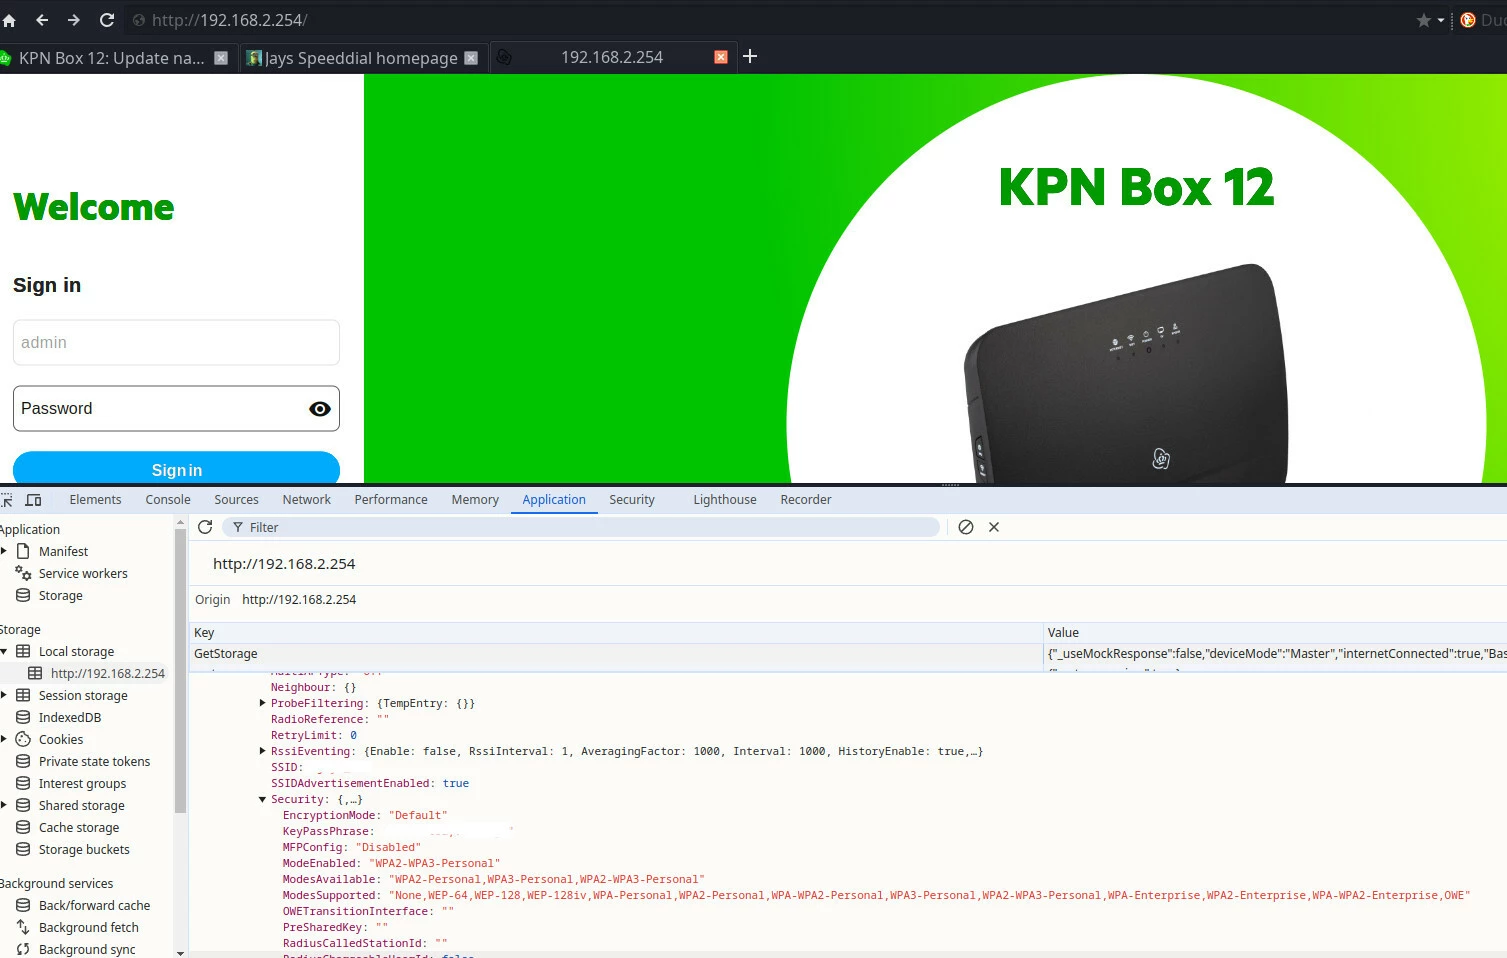This screenshot has width=1507, height=958.
Task: Click the Filter field in storage toolbar
Action: click(x=581, y=527)
